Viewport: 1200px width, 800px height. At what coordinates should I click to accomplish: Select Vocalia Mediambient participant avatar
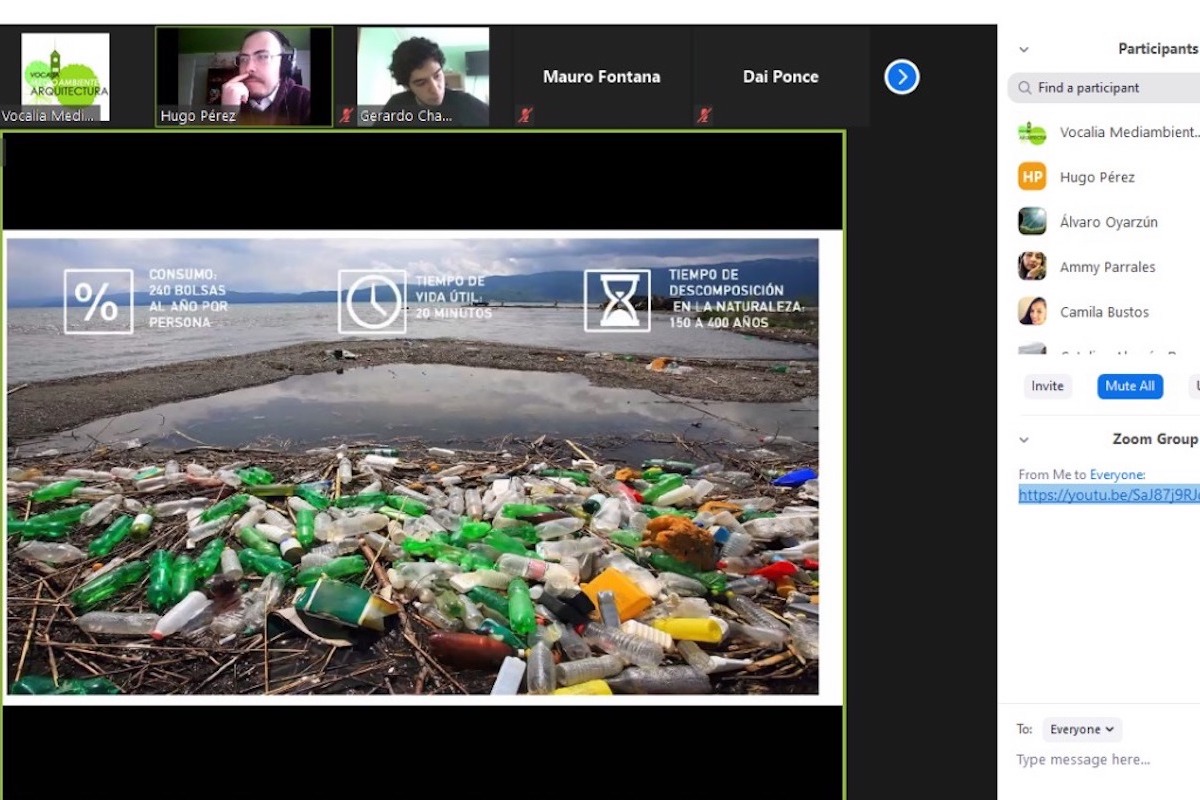[x=1032, y=132]
